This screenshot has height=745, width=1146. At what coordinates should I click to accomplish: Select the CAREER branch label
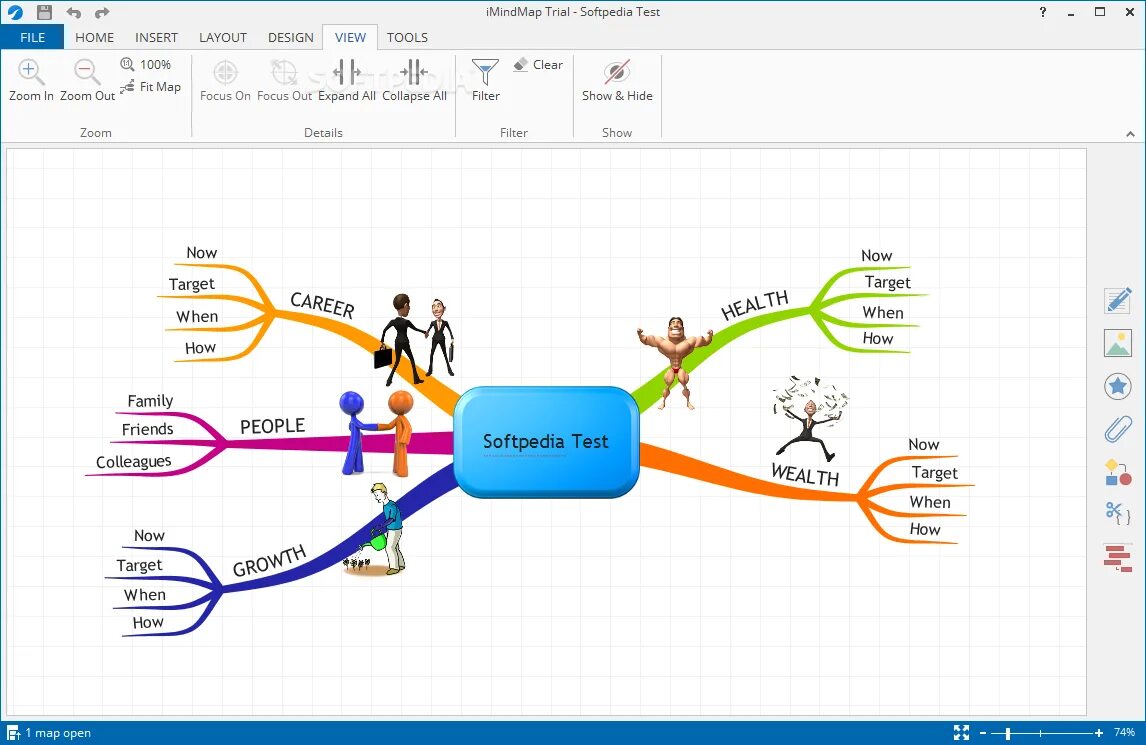[x=322, y=305]
